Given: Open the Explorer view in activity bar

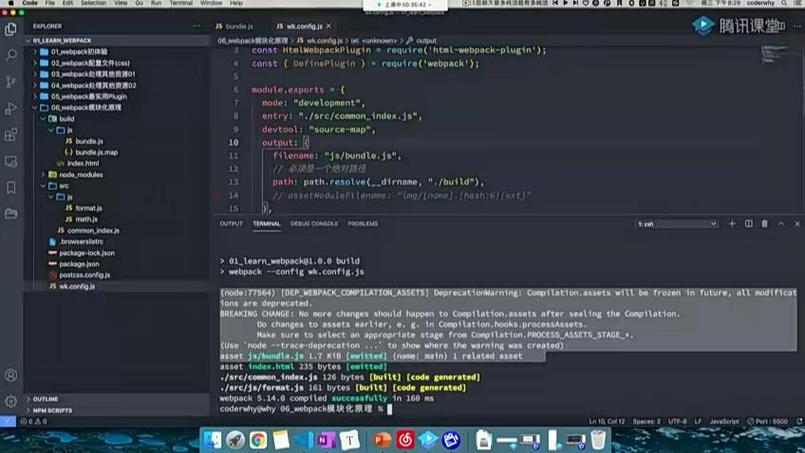Looking at the screenshot, I should [x=11, y=29].
